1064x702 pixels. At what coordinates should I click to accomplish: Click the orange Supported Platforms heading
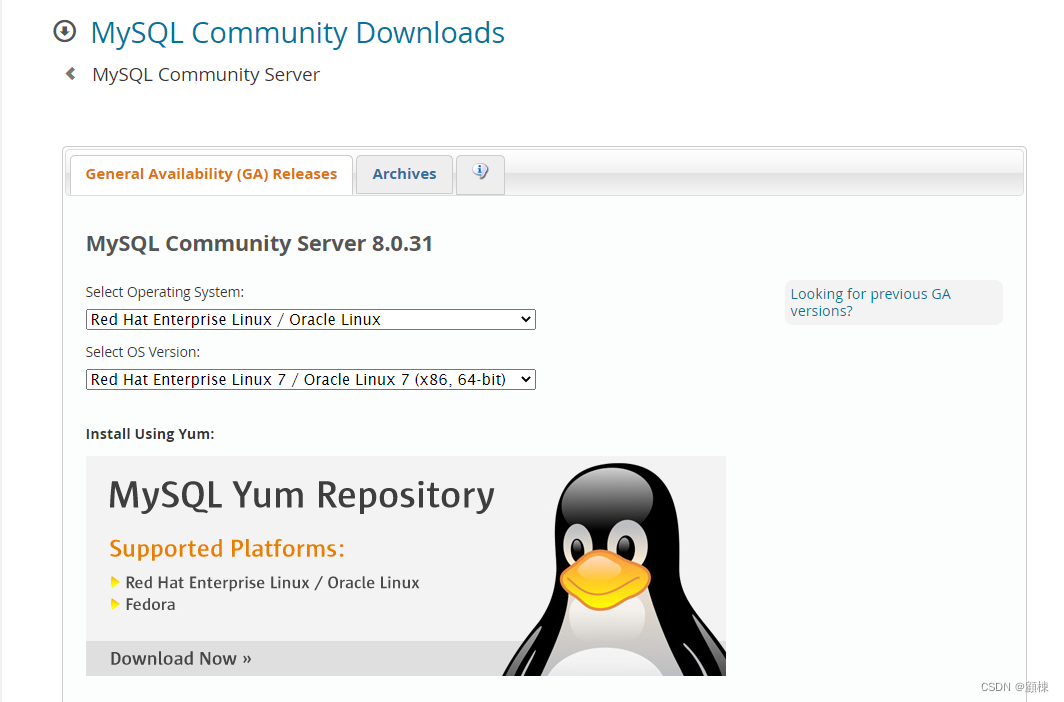pos(226,548)
